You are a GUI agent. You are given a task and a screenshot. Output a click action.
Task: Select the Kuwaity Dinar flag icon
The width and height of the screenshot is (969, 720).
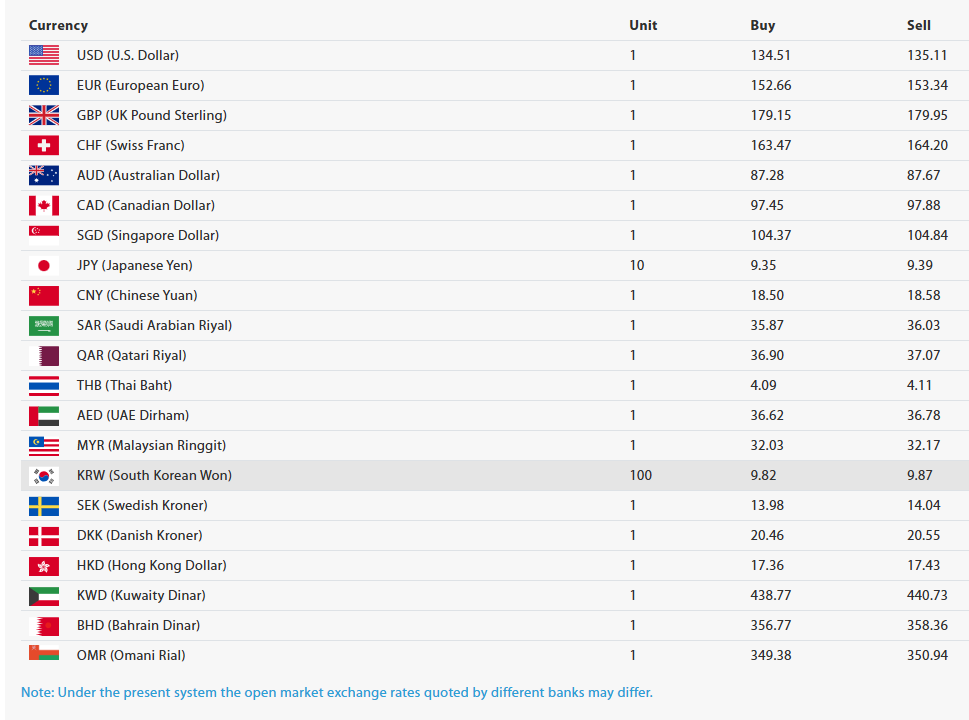(x=44, y=596)
